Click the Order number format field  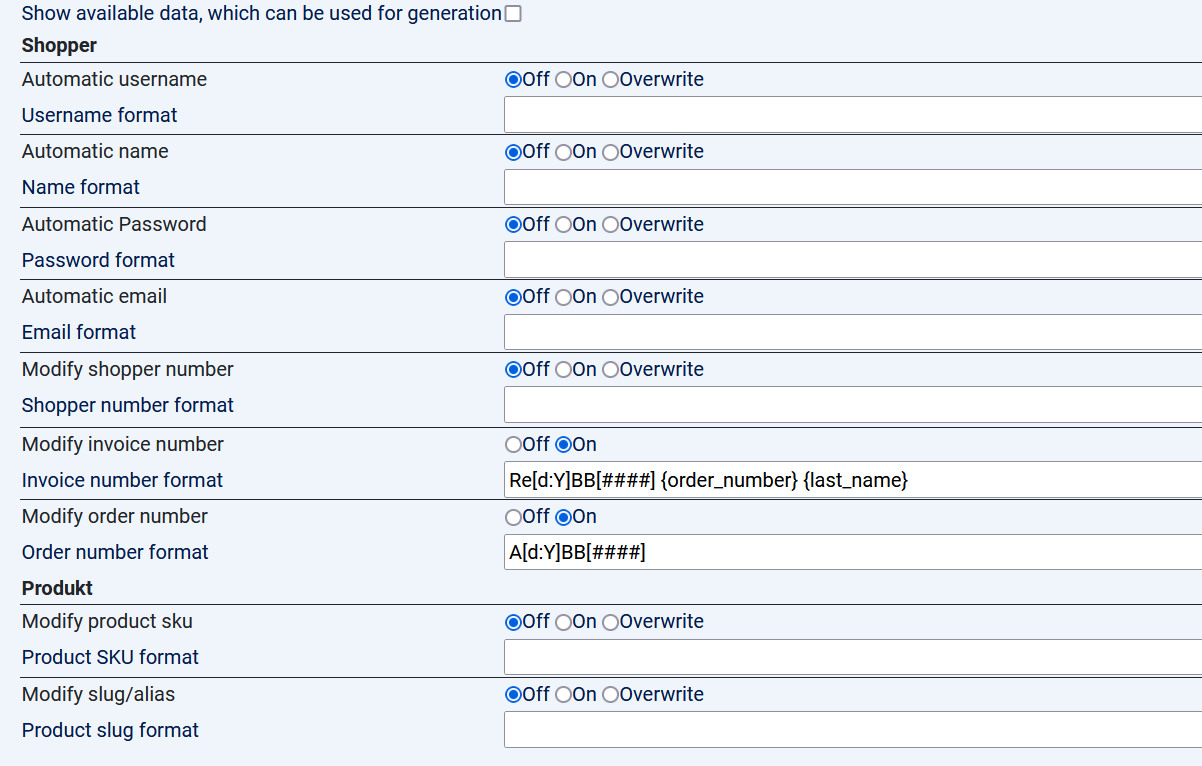click(852, 552)
